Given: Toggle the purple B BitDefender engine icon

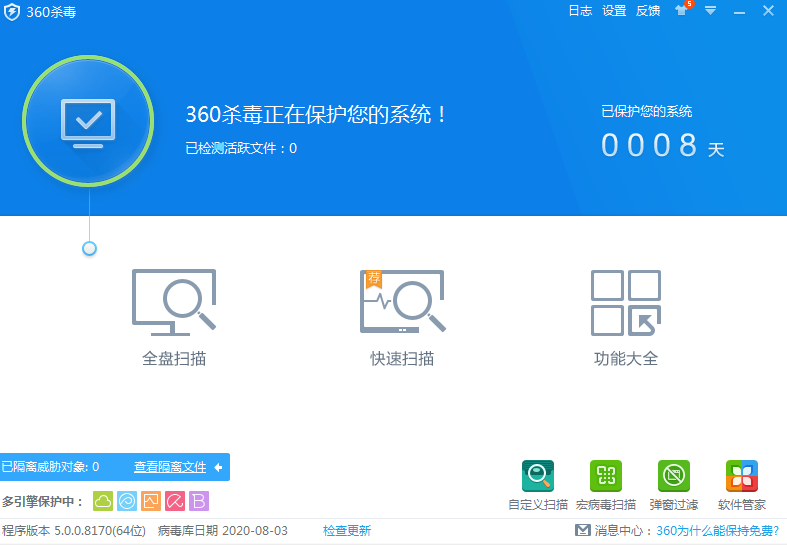Looking at the screenshot, I should 199,501.
